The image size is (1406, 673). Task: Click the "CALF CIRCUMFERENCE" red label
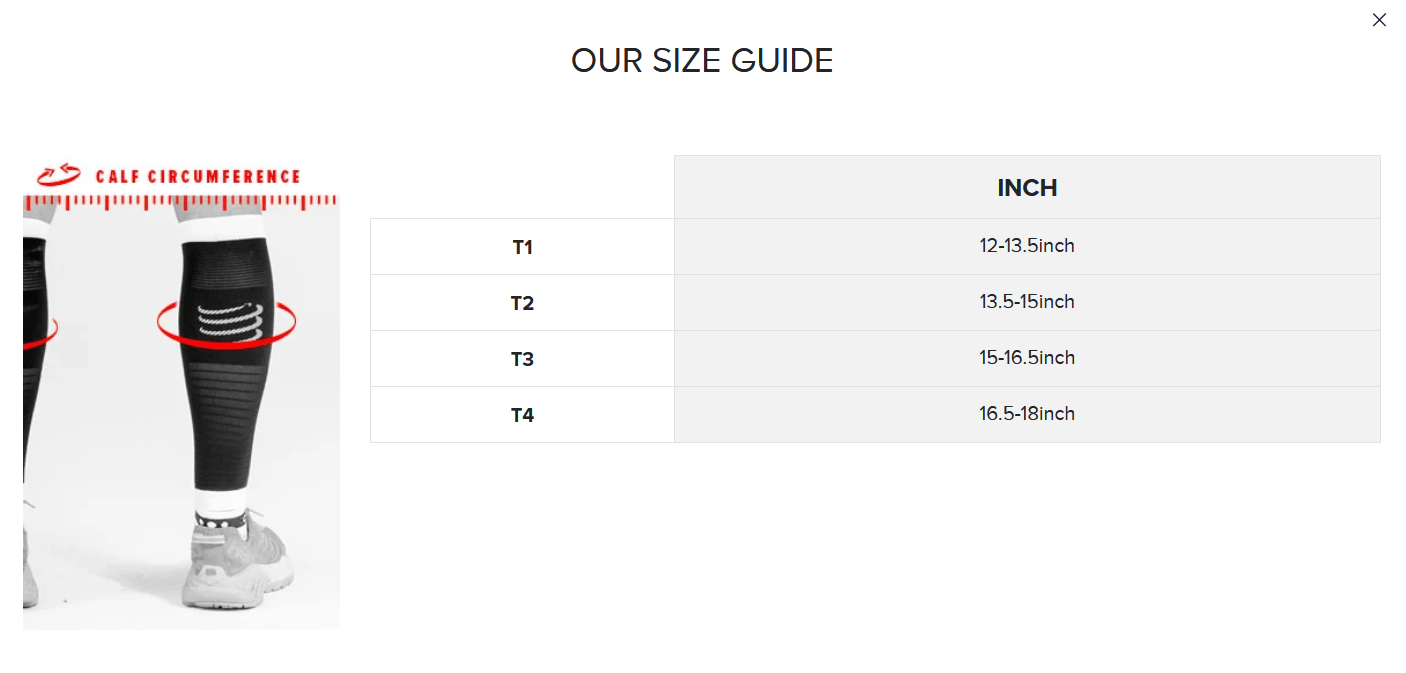[x=198, y=177]
